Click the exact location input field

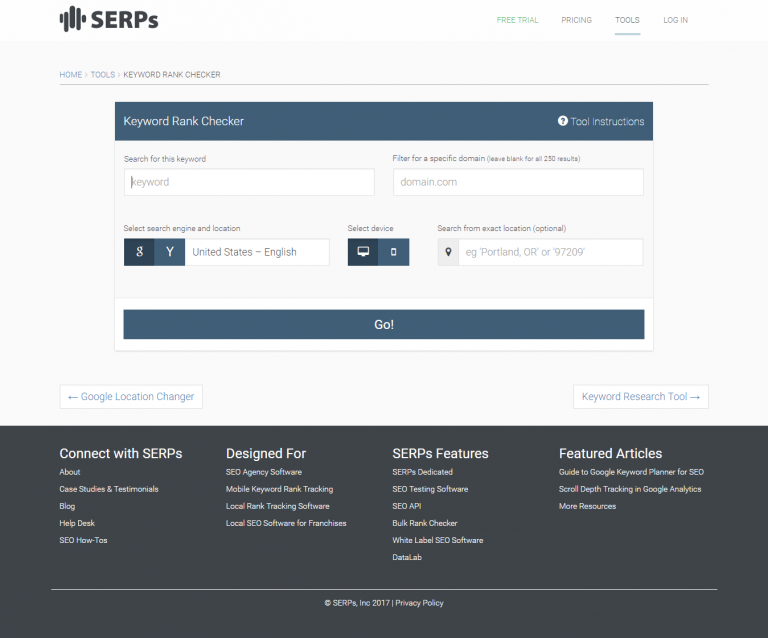coord(550,252)
